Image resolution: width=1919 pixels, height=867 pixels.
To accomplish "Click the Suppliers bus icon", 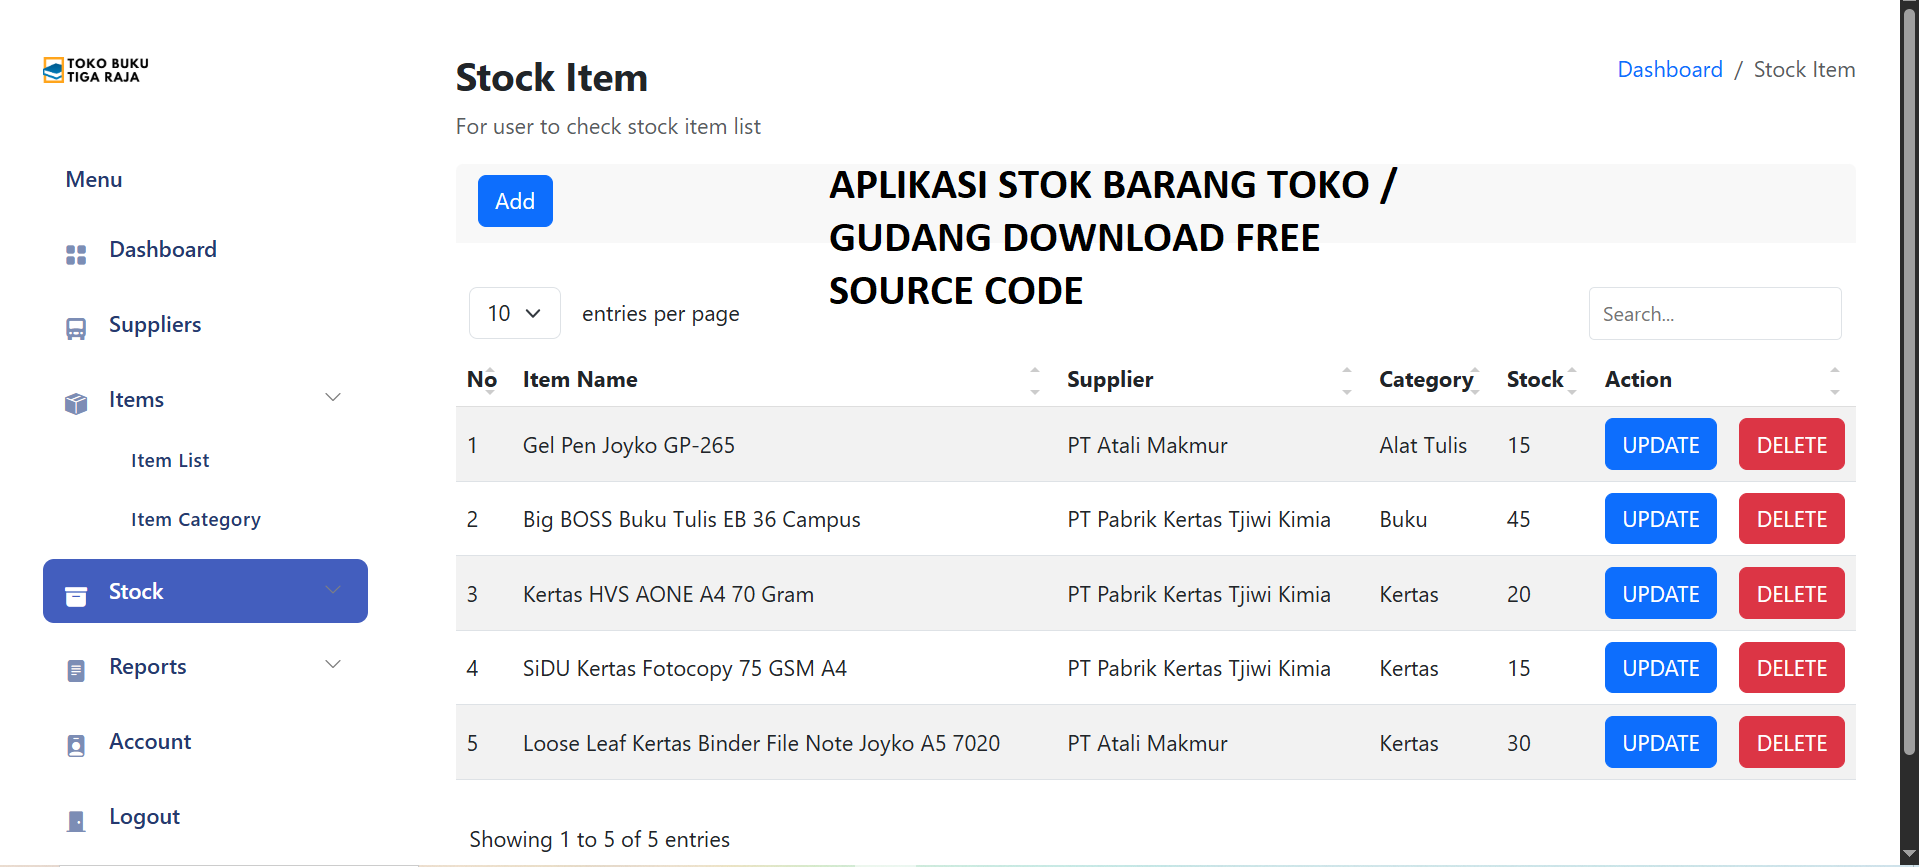I will click(x=76, y=329).
